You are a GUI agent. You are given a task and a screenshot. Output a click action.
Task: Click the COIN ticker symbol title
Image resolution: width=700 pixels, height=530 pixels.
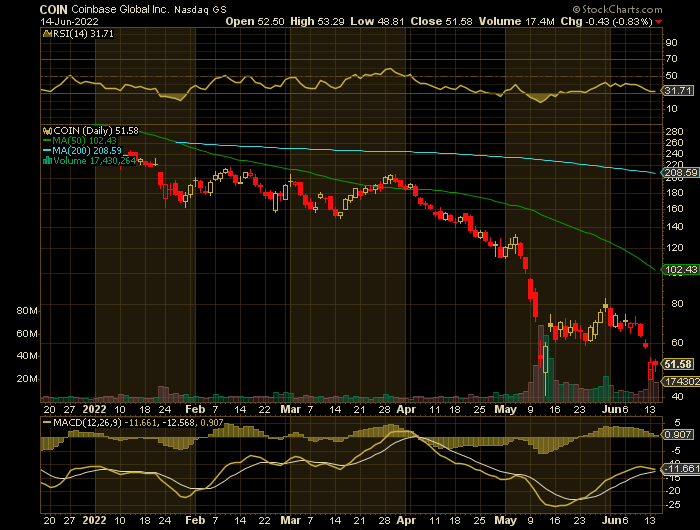[x=53, y=7]
